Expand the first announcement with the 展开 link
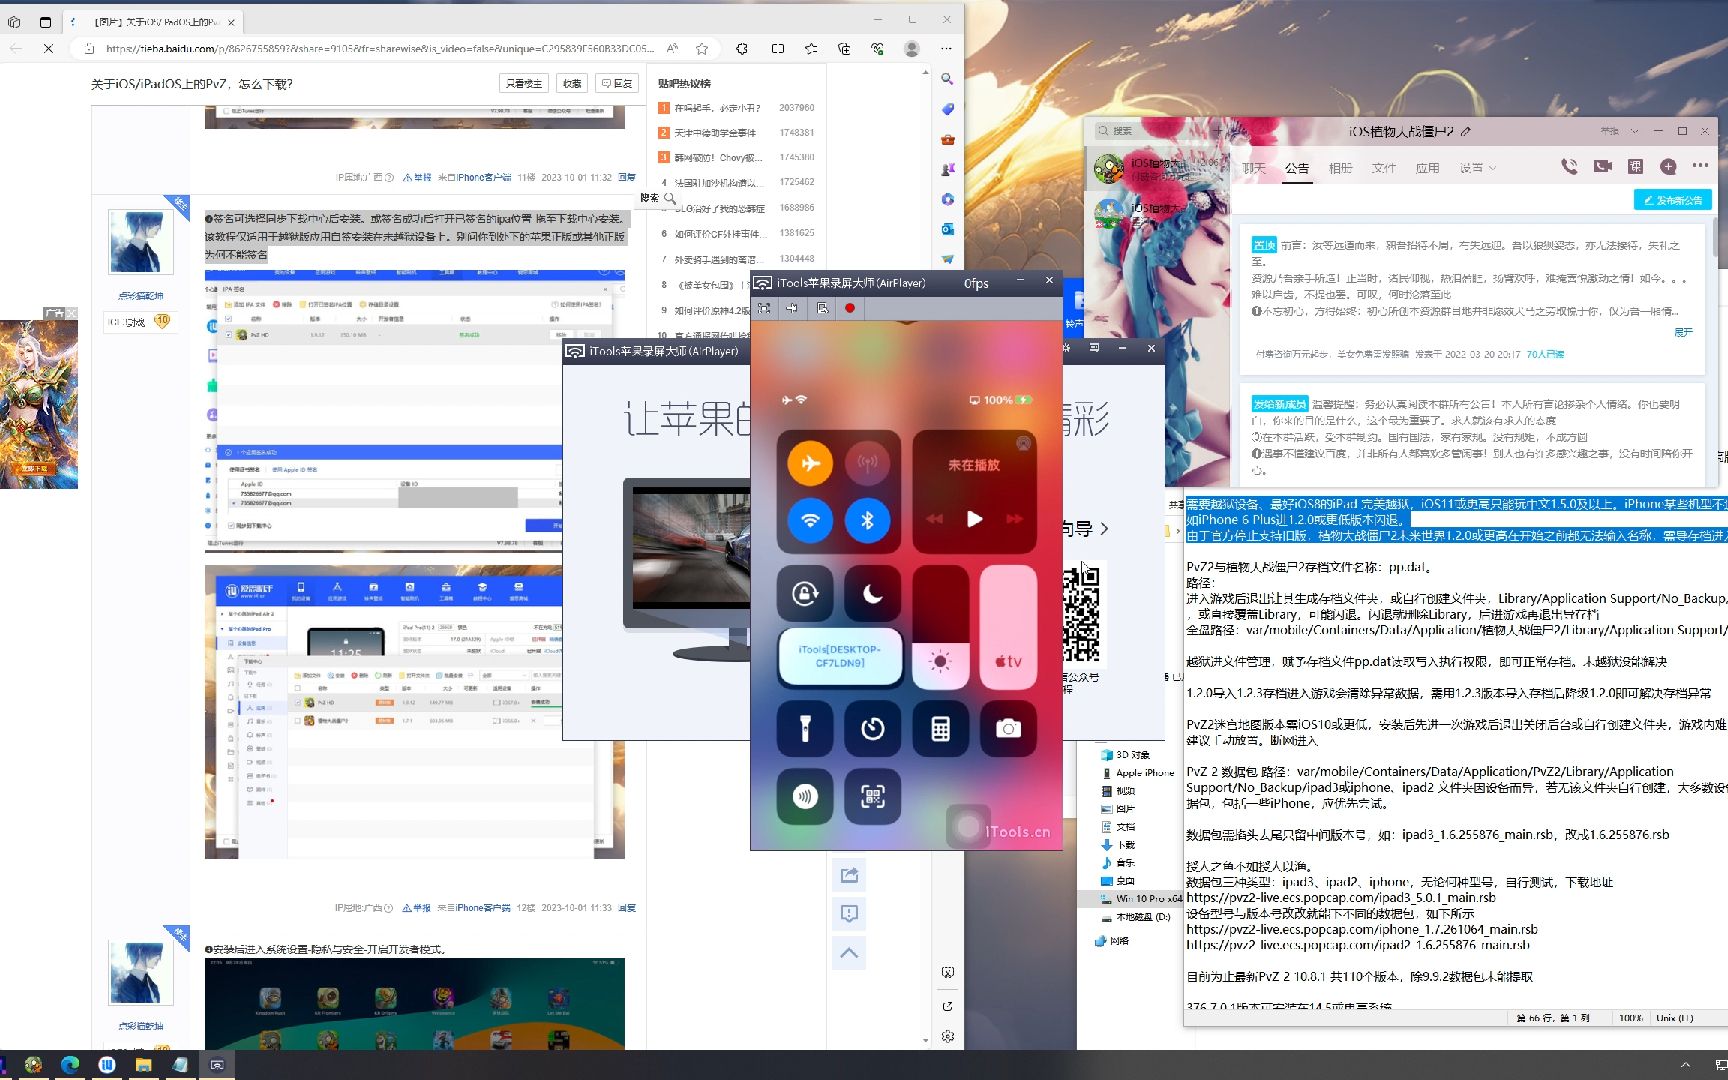Image resolution: width=1728 pixels, height=1080 pixels. [x=1683, y=332]
